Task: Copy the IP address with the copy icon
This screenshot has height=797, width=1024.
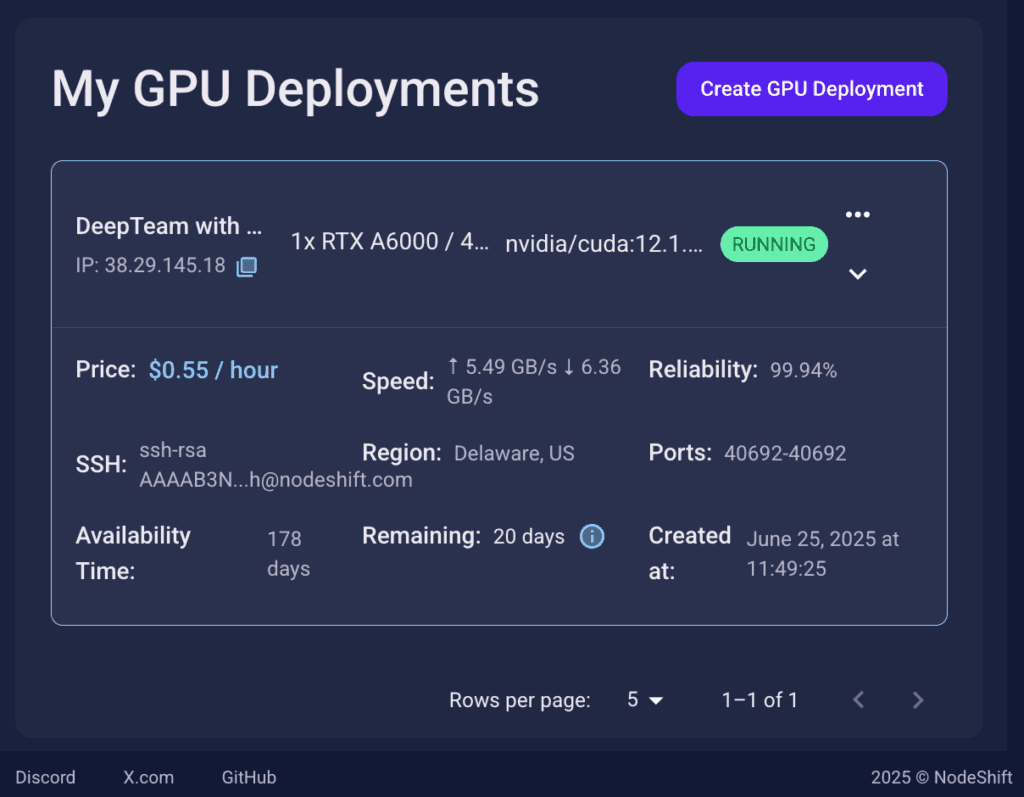Action: point(246,266)
